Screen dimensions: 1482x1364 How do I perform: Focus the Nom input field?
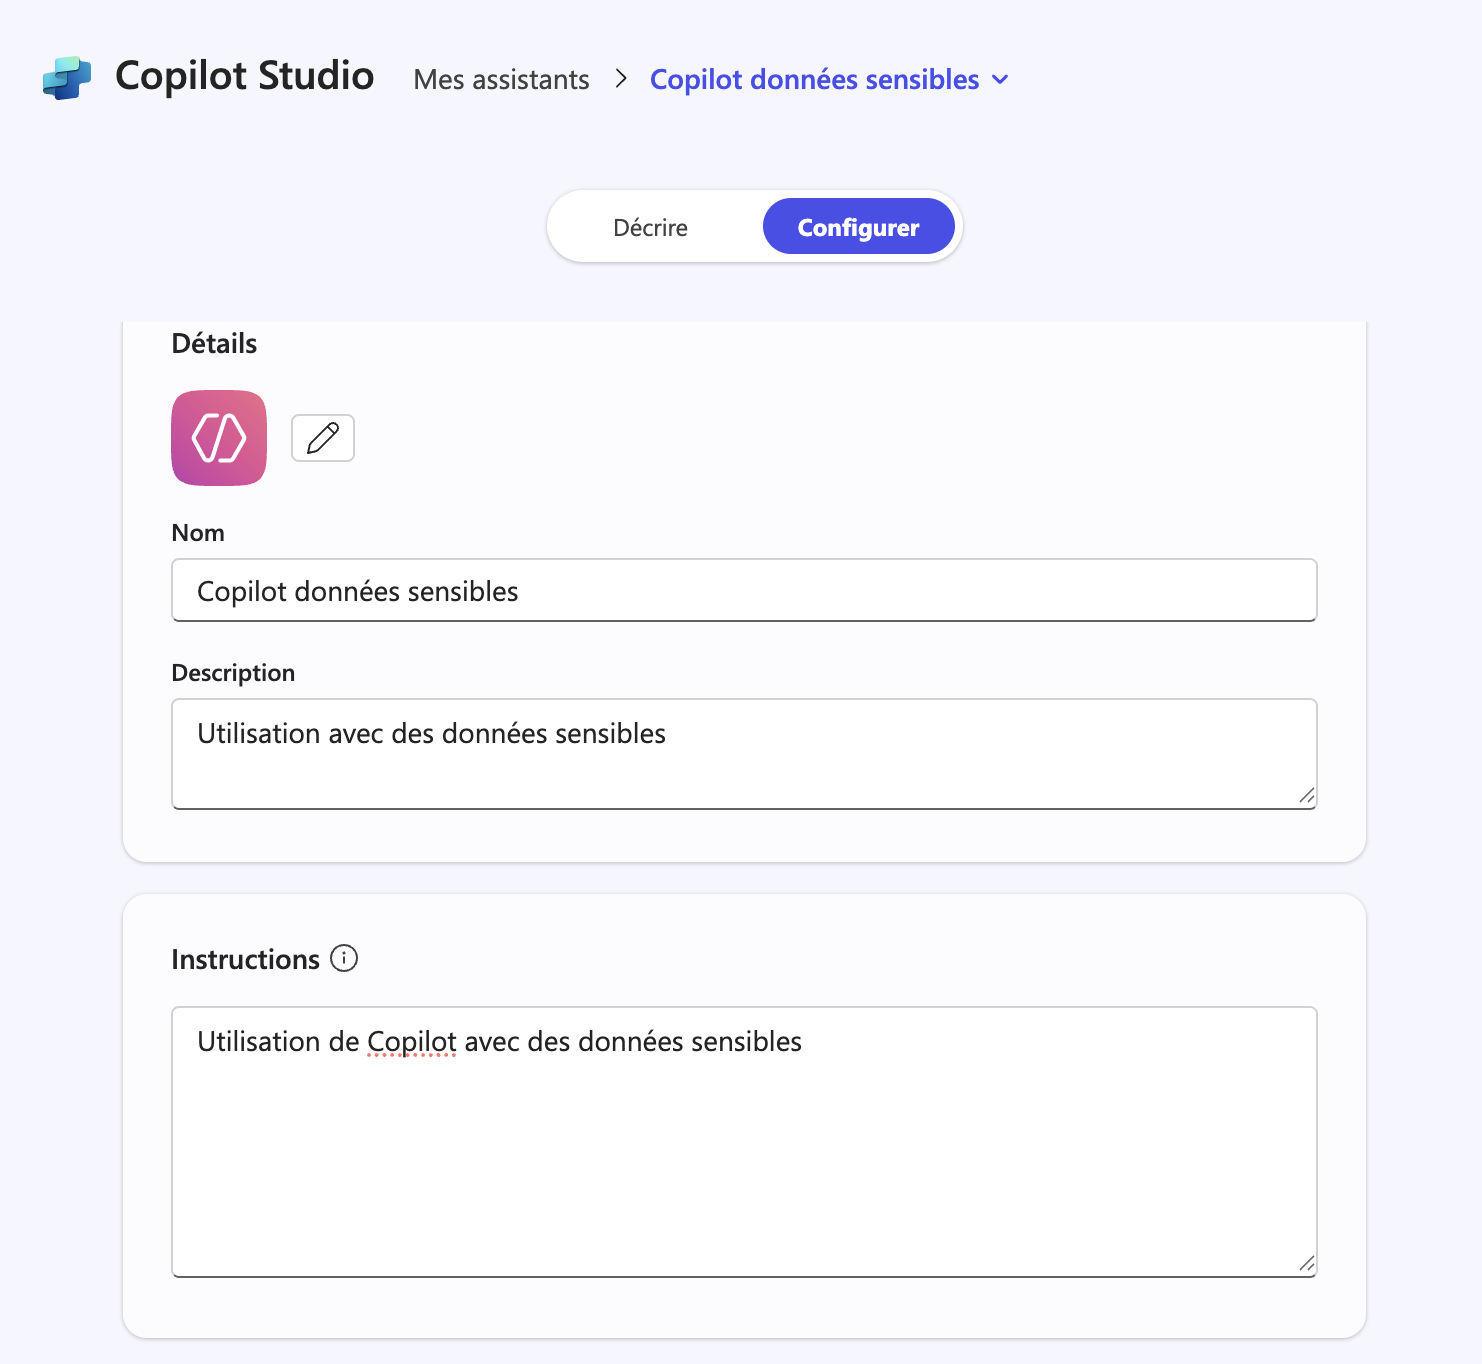click(x=744, y=591)
